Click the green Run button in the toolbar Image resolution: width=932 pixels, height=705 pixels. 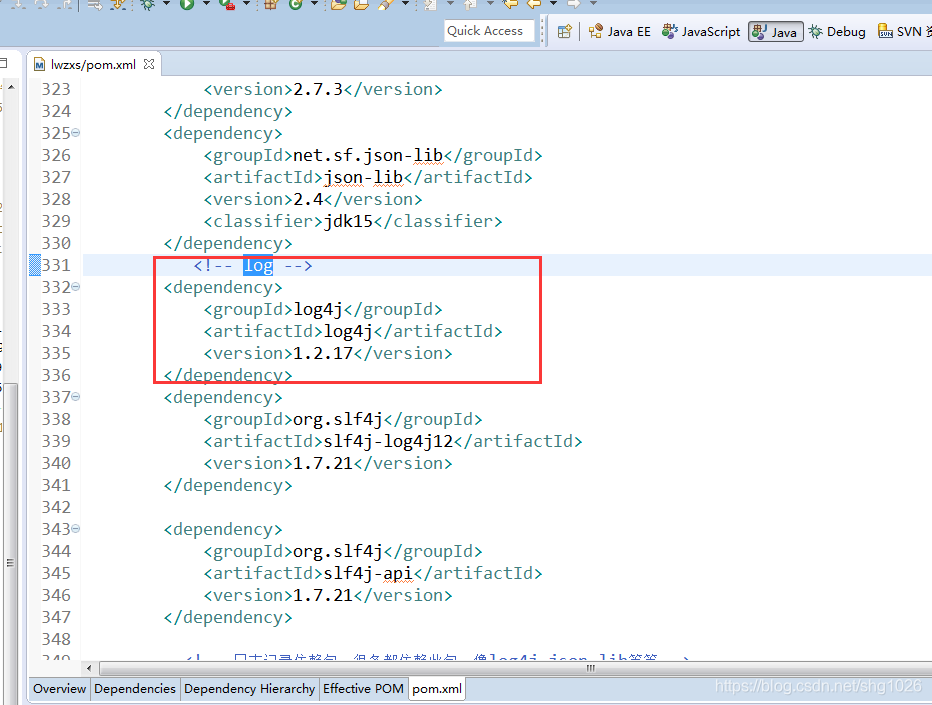[x=187, y=5]
